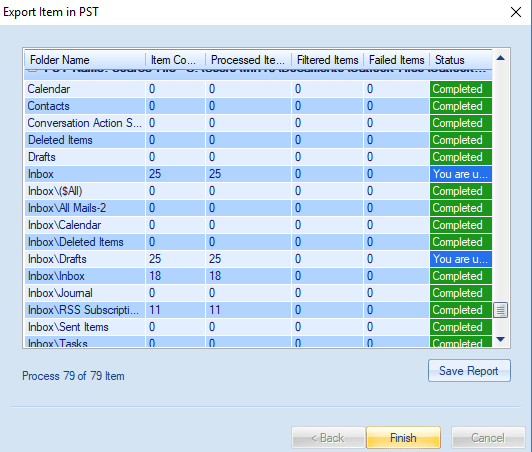532x452 pixels.
Task: Select the Inbox\Inbox row name
Action: pos(85,276)
